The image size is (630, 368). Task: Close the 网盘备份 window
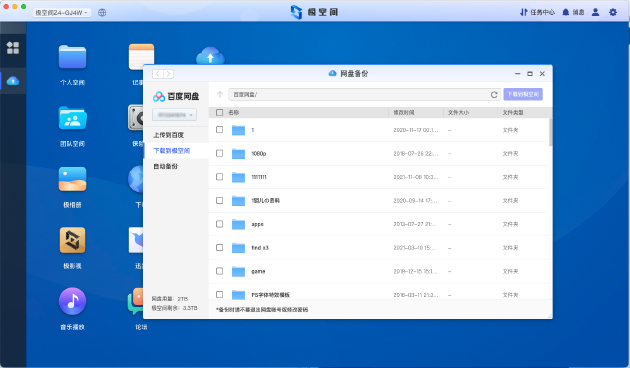tap(542, 74)
